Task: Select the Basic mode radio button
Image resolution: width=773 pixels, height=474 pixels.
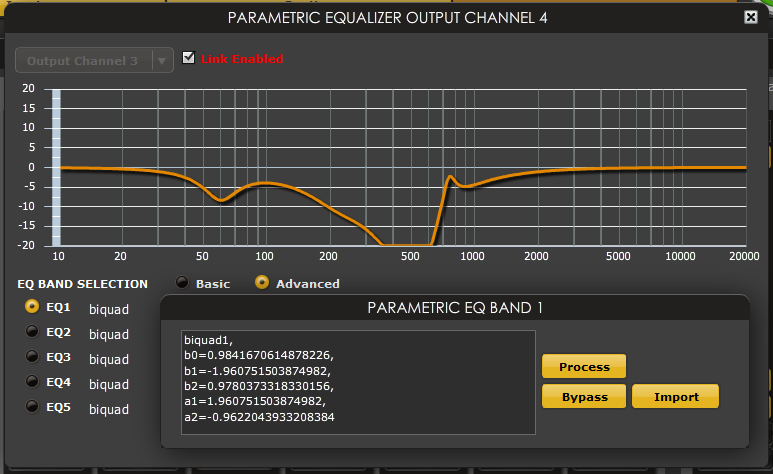Action: pyautogui.click(x=182, y=283)
